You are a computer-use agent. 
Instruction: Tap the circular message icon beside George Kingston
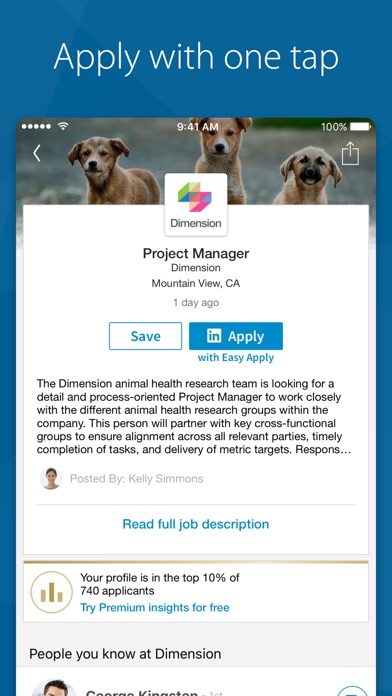[x=352, y=691]
